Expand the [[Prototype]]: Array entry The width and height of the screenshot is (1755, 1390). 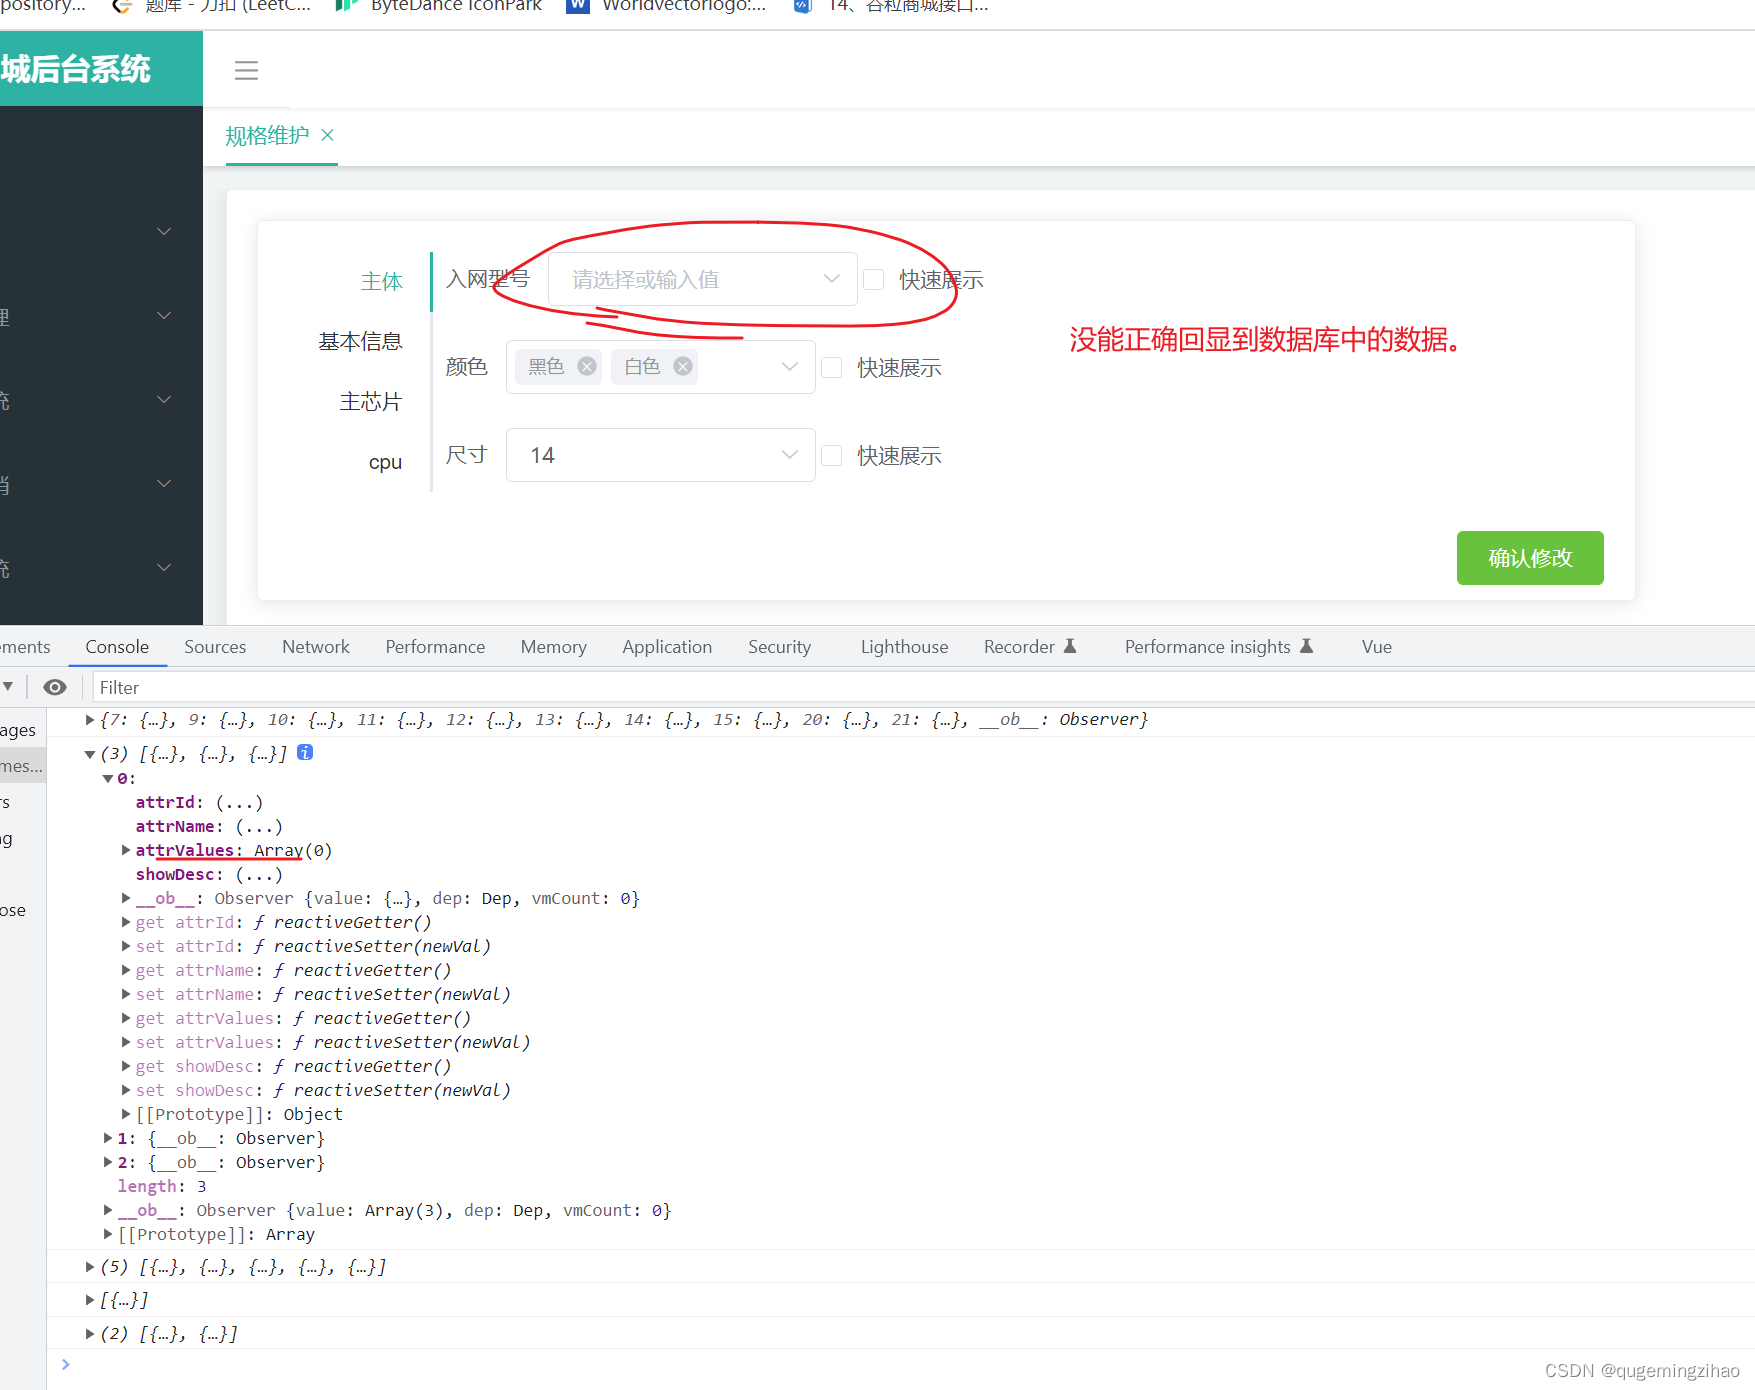click(108, 1234)
